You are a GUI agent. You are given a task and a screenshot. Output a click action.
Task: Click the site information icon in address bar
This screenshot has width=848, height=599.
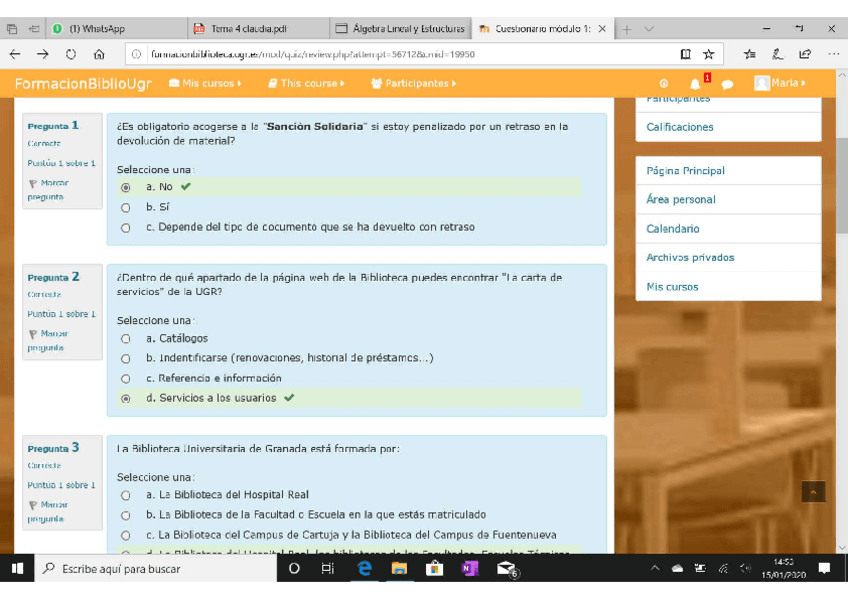point(137,54)
